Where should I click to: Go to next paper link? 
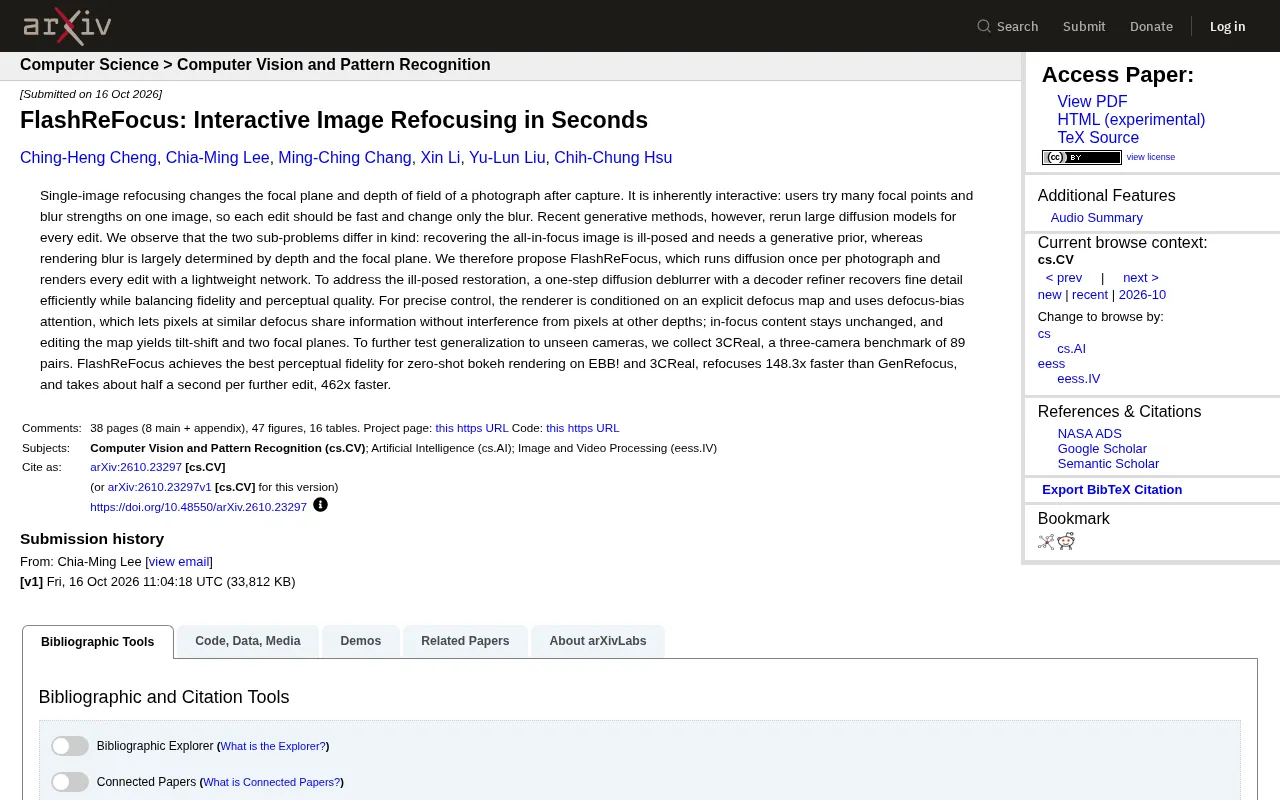pyautogui.click(x=1141, y=278)
